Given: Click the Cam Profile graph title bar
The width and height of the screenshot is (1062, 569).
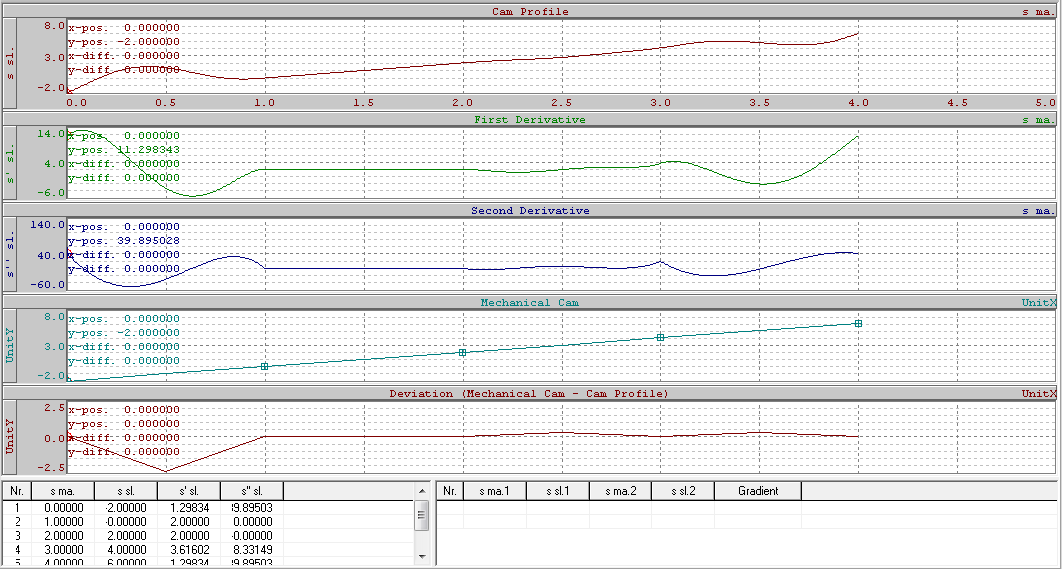Looking at the screenshot, I should pyautogui.click(x=530, y=12).
